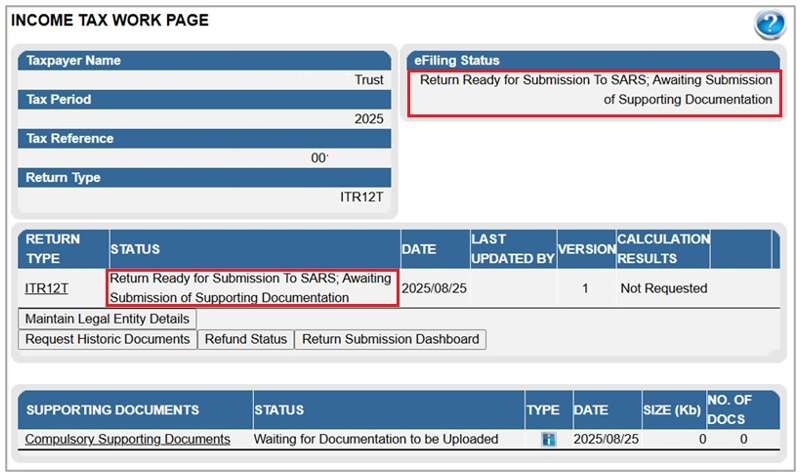Screen dimensions: 801x476
Task: Open the Compulsory Supporting Documents link
Action: [127, 439]
